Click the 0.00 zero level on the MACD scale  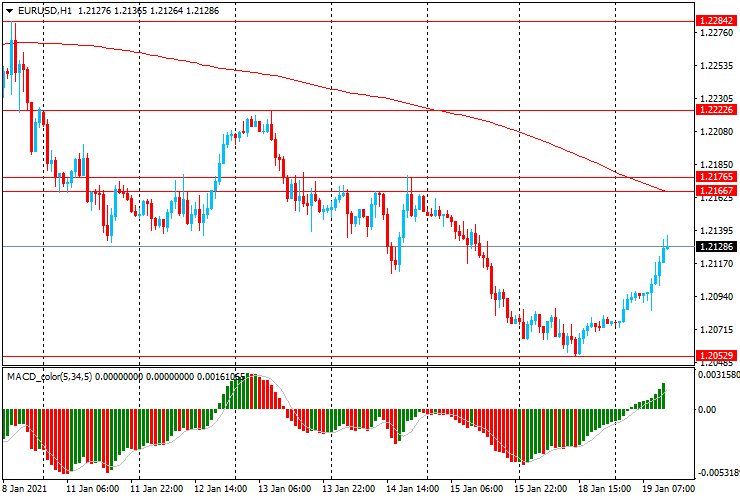pyautogui.click(x=707, y=409)
